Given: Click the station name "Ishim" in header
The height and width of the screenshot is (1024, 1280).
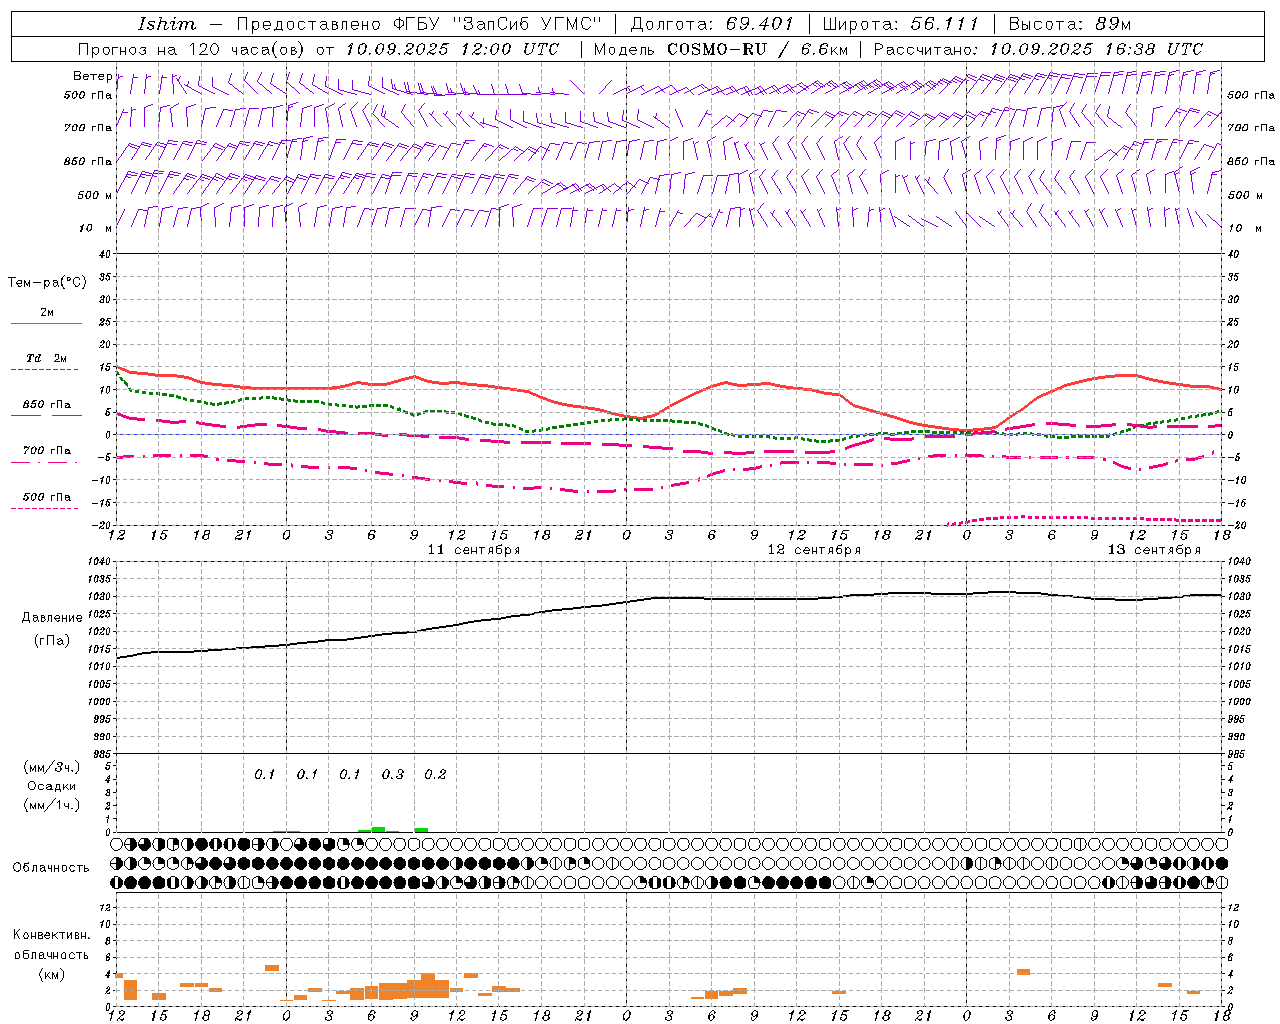Looking at the screenshot, I should click(168, 24).
